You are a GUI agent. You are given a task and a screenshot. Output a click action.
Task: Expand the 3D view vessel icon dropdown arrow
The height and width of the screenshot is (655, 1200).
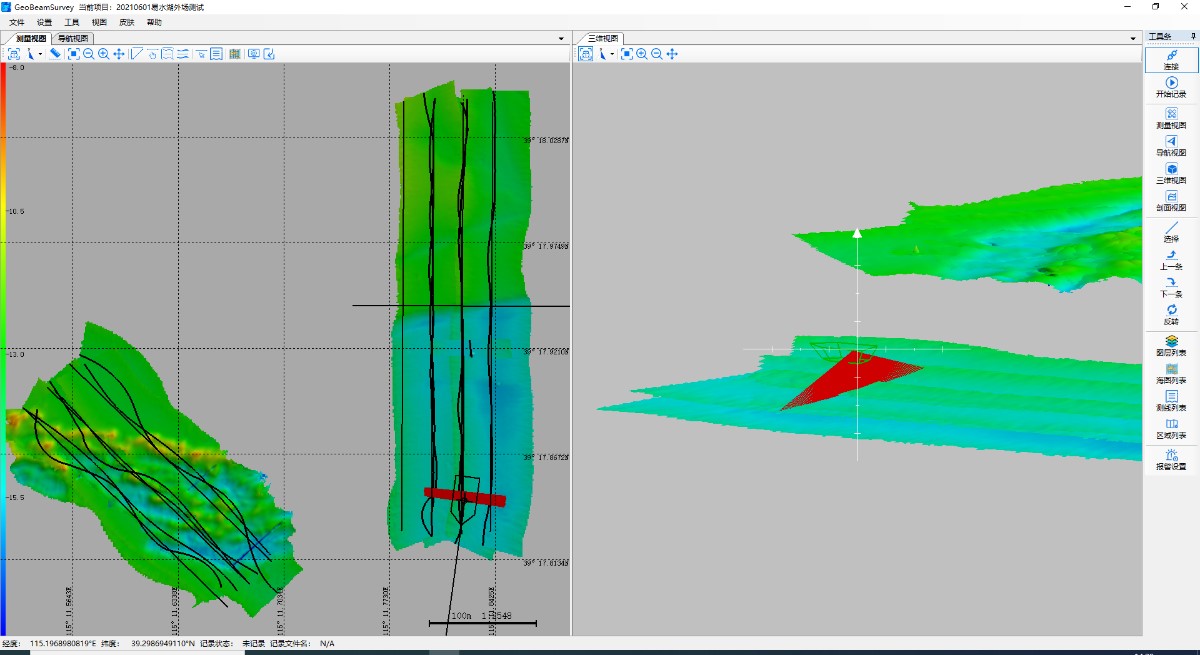(612, 54)
